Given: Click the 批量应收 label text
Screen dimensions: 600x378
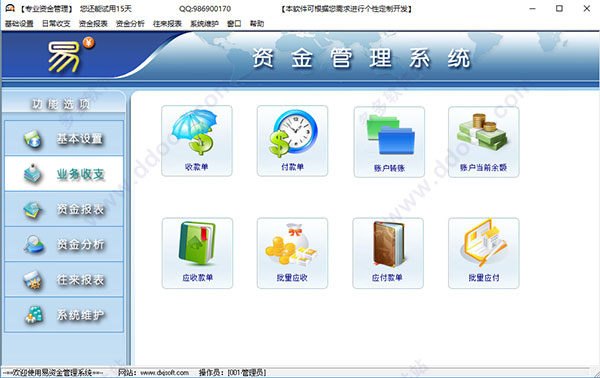Looking at the screenshot, I should pyautogui.click(x=292, y=278).
